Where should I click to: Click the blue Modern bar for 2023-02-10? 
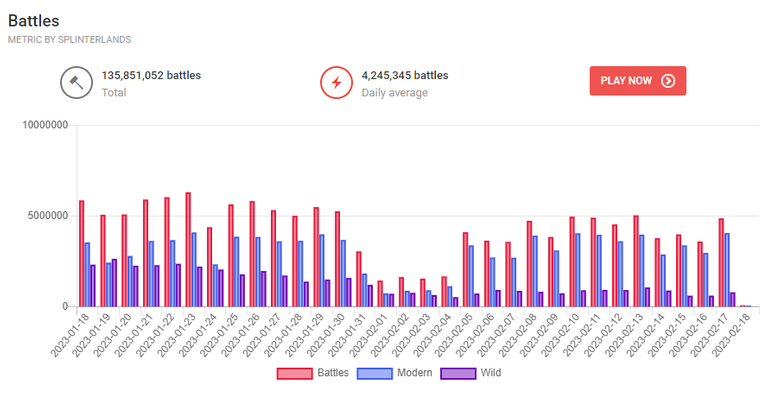click(577, 270)
